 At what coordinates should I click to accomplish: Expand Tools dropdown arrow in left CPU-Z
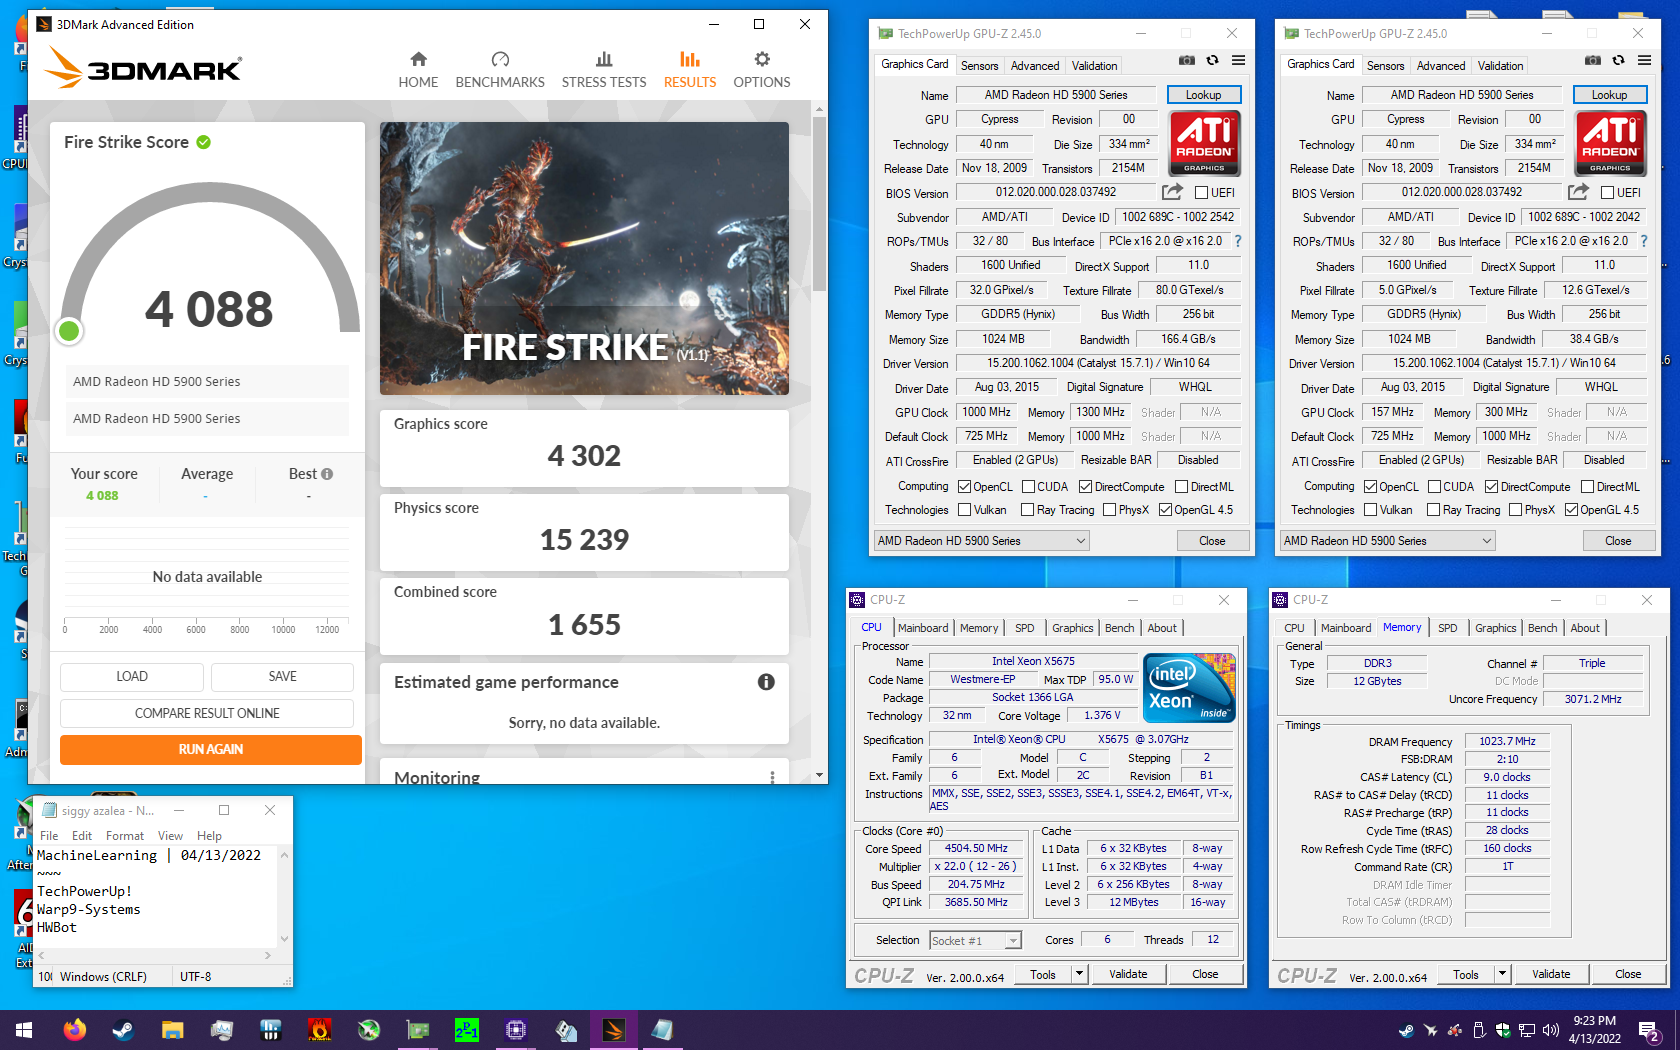(x=1079, y=974)
